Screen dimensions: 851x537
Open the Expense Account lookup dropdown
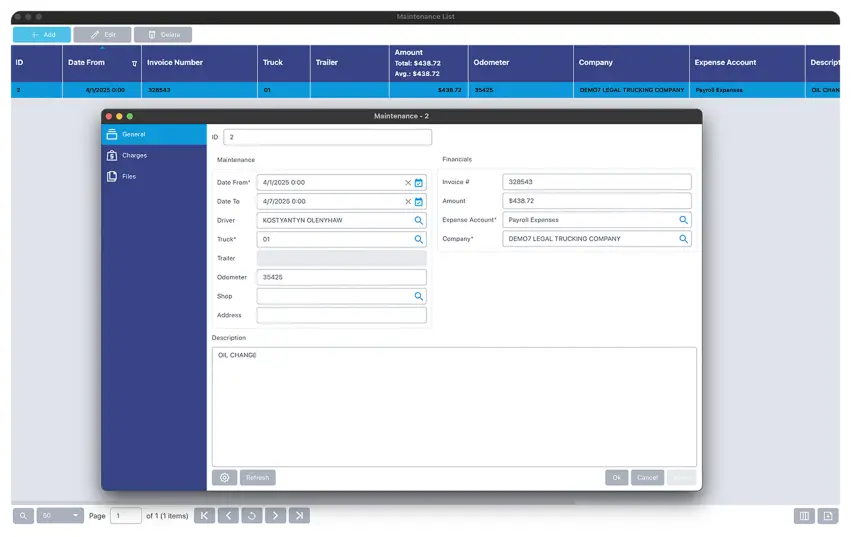[684, 220]
